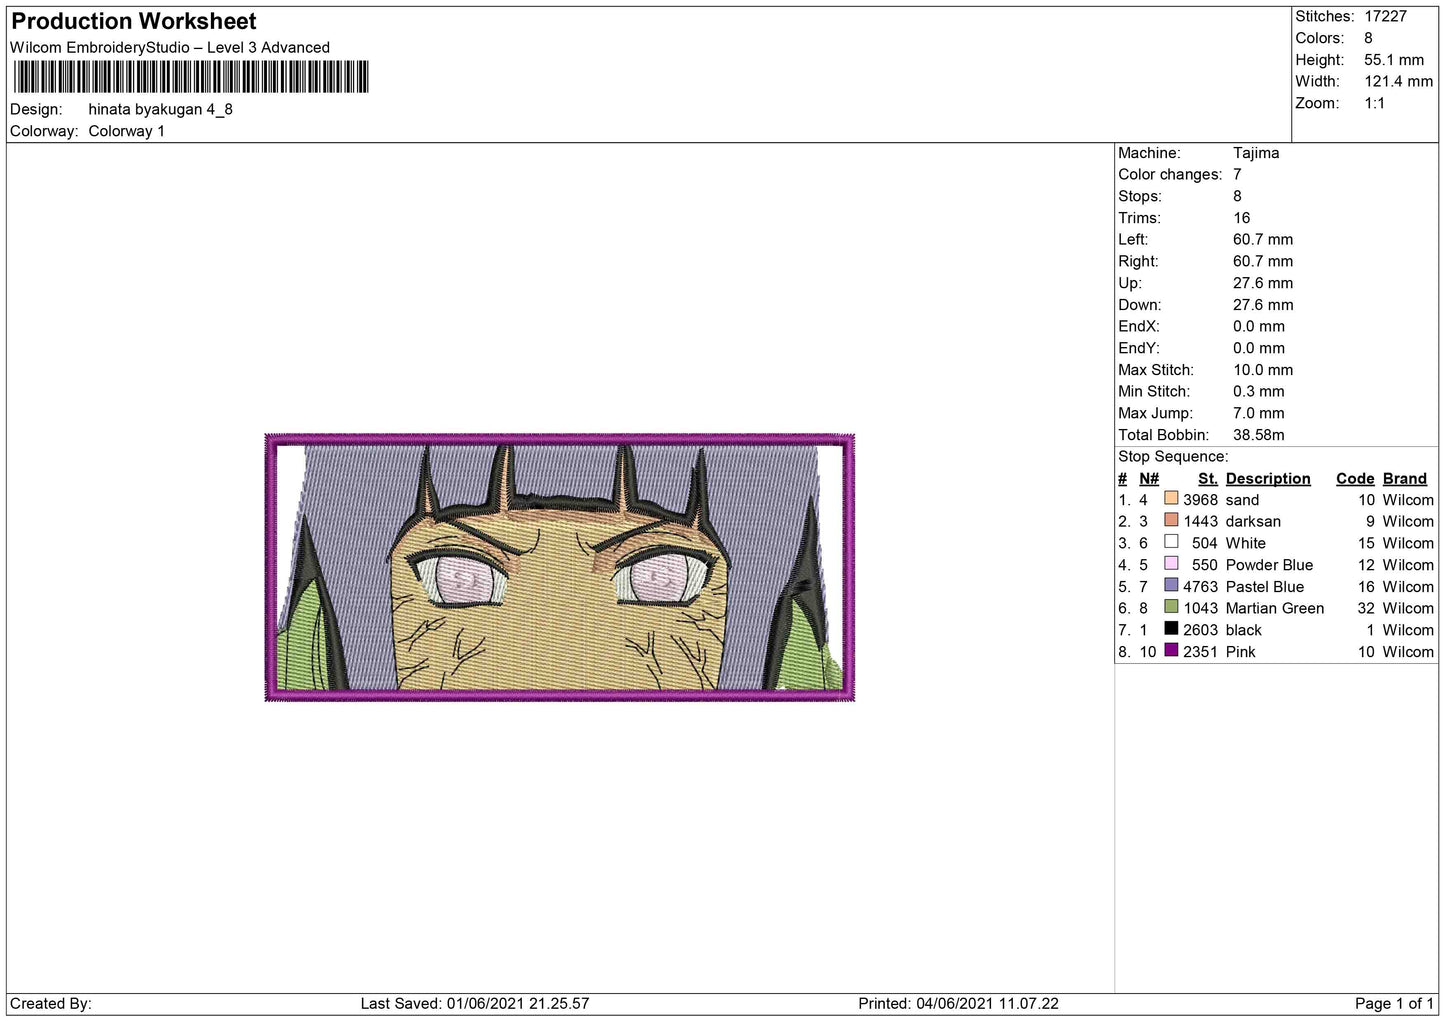Screen dimensions: 1445x1017
Task: Click the "Created By:" footer label
Action: click(51, 1004)
